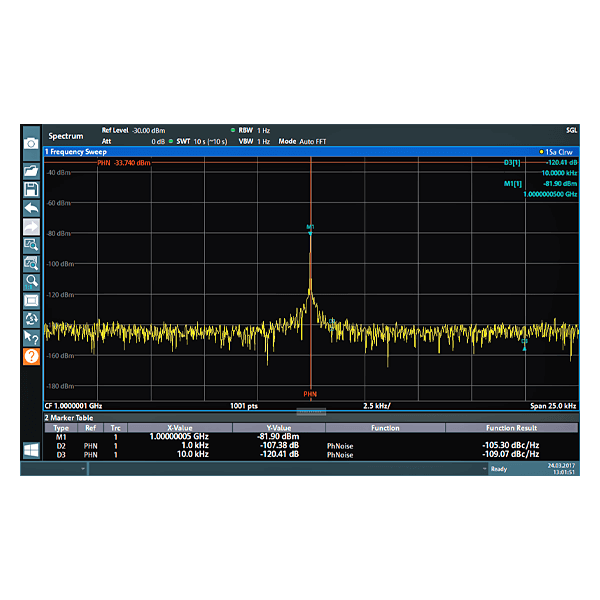This screenshot has width=600, height=600.
Task: Open the orange help question icon
Action: pyautogui.click(x=31, y=356)
